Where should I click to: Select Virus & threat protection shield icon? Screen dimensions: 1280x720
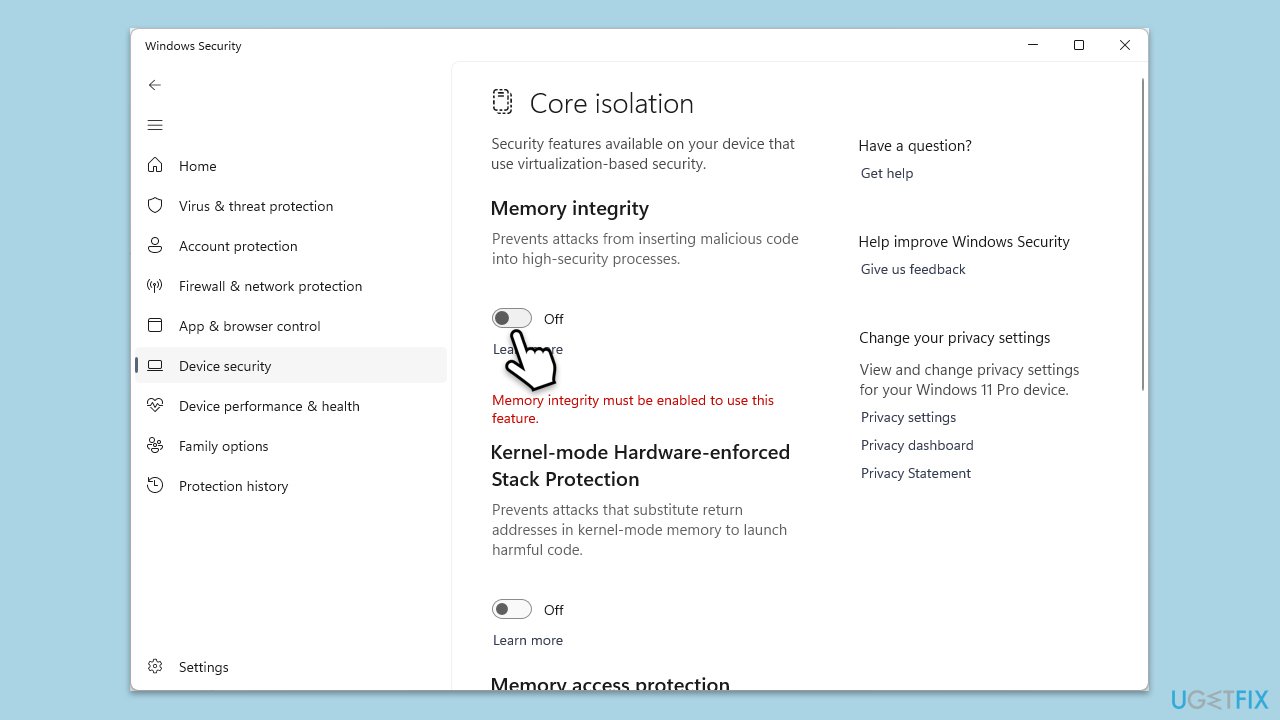click(x=155, y=206)
